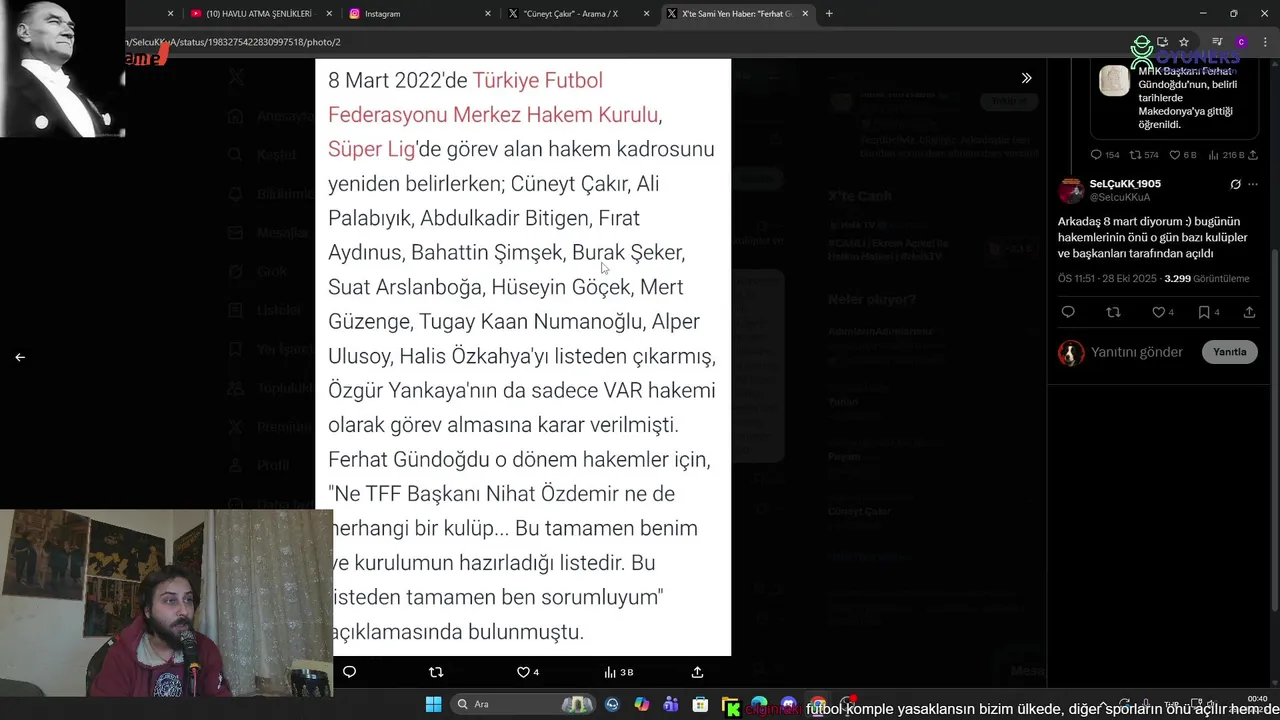Open a new browser tab
The image size is (1280, 720).
click(829, 14)
